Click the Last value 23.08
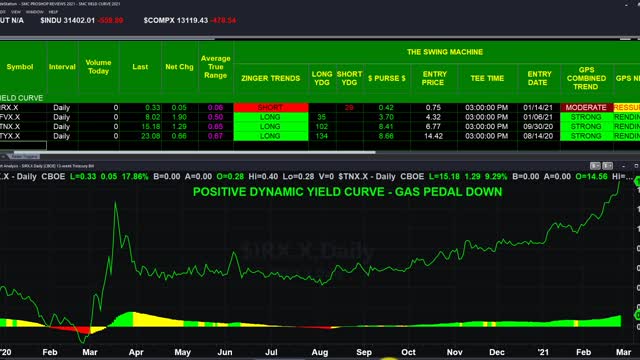The image size is (640, 360). tap(151, 136)
